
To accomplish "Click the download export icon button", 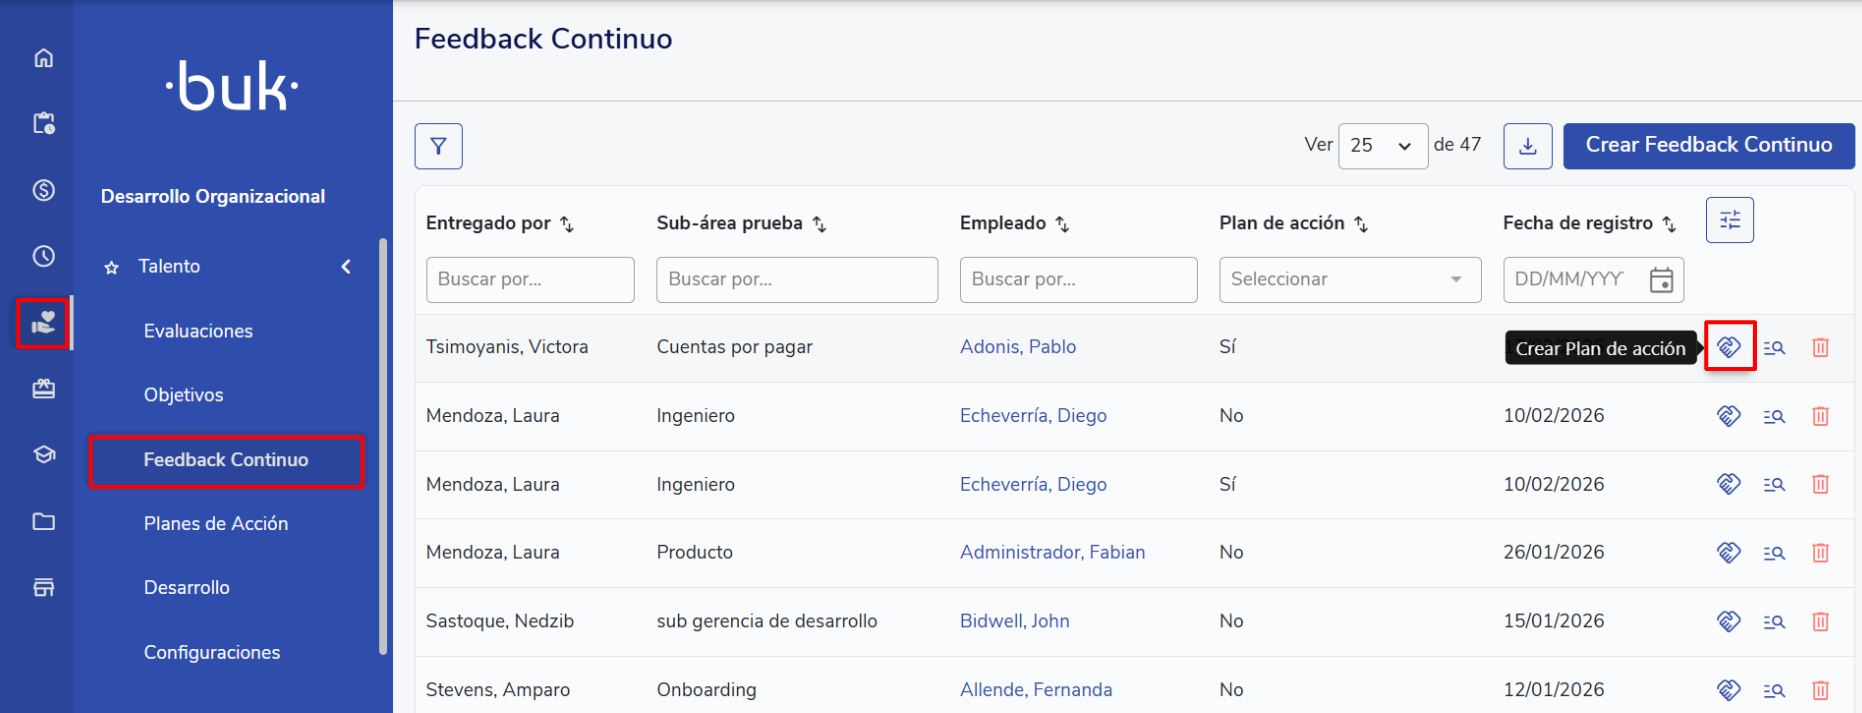I will 1527,146.
